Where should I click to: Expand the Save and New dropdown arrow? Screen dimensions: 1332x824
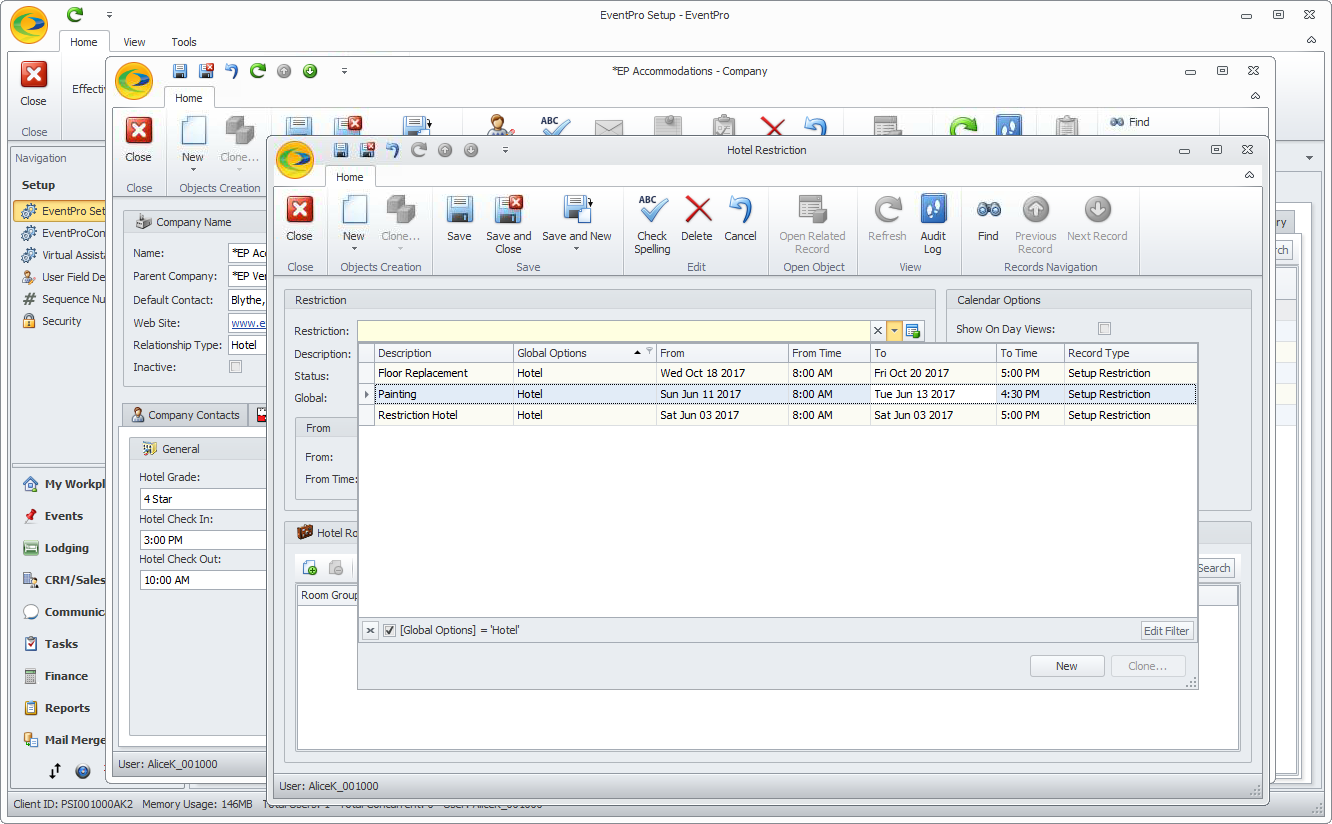pos(576,250)
